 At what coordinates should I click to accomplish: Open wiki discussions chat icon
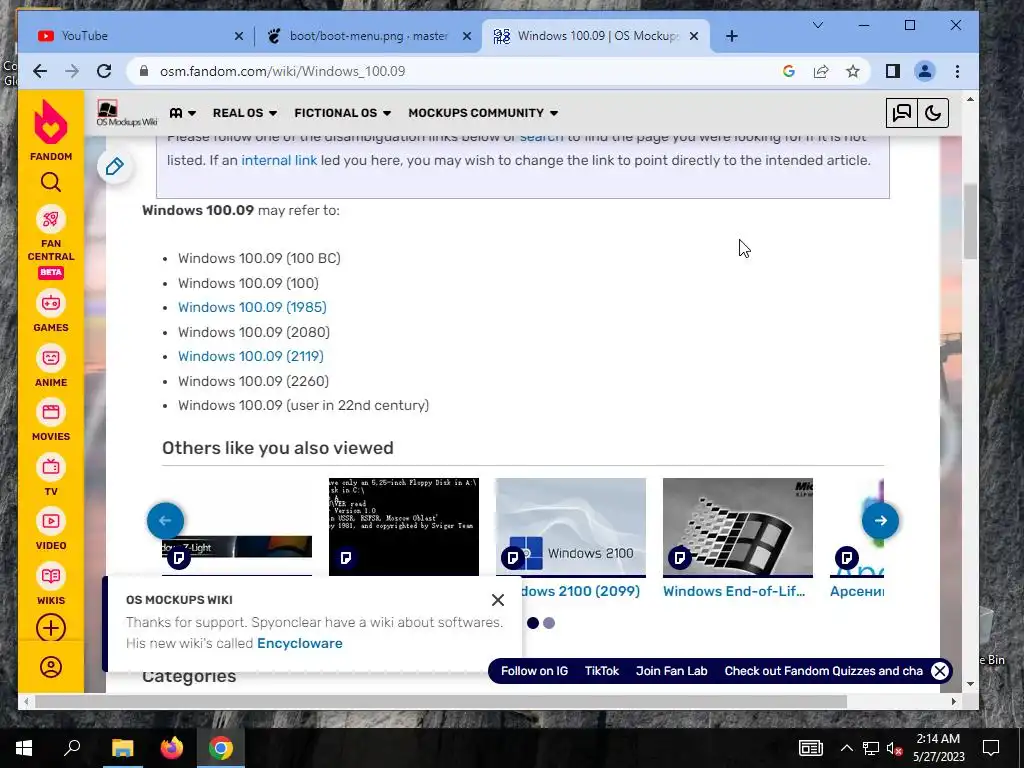901,113
